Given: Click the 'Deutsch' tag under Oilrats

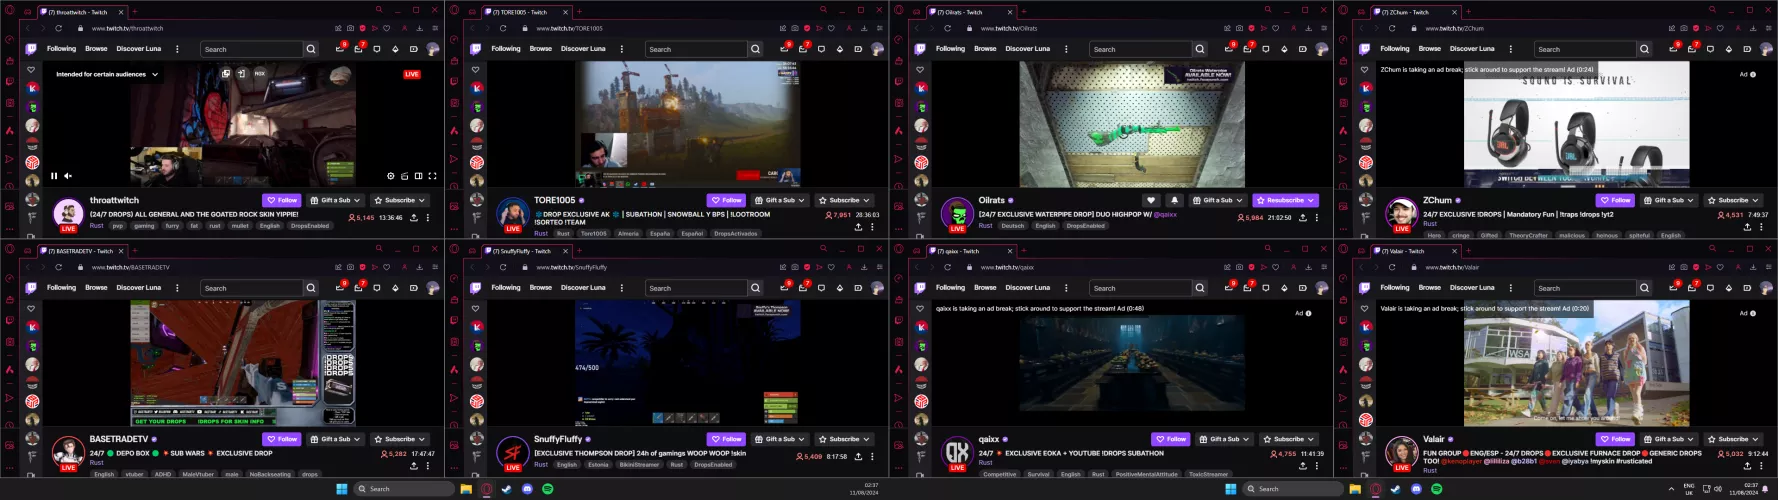Looking at the screenshot, I should (x=1013, y=226).
